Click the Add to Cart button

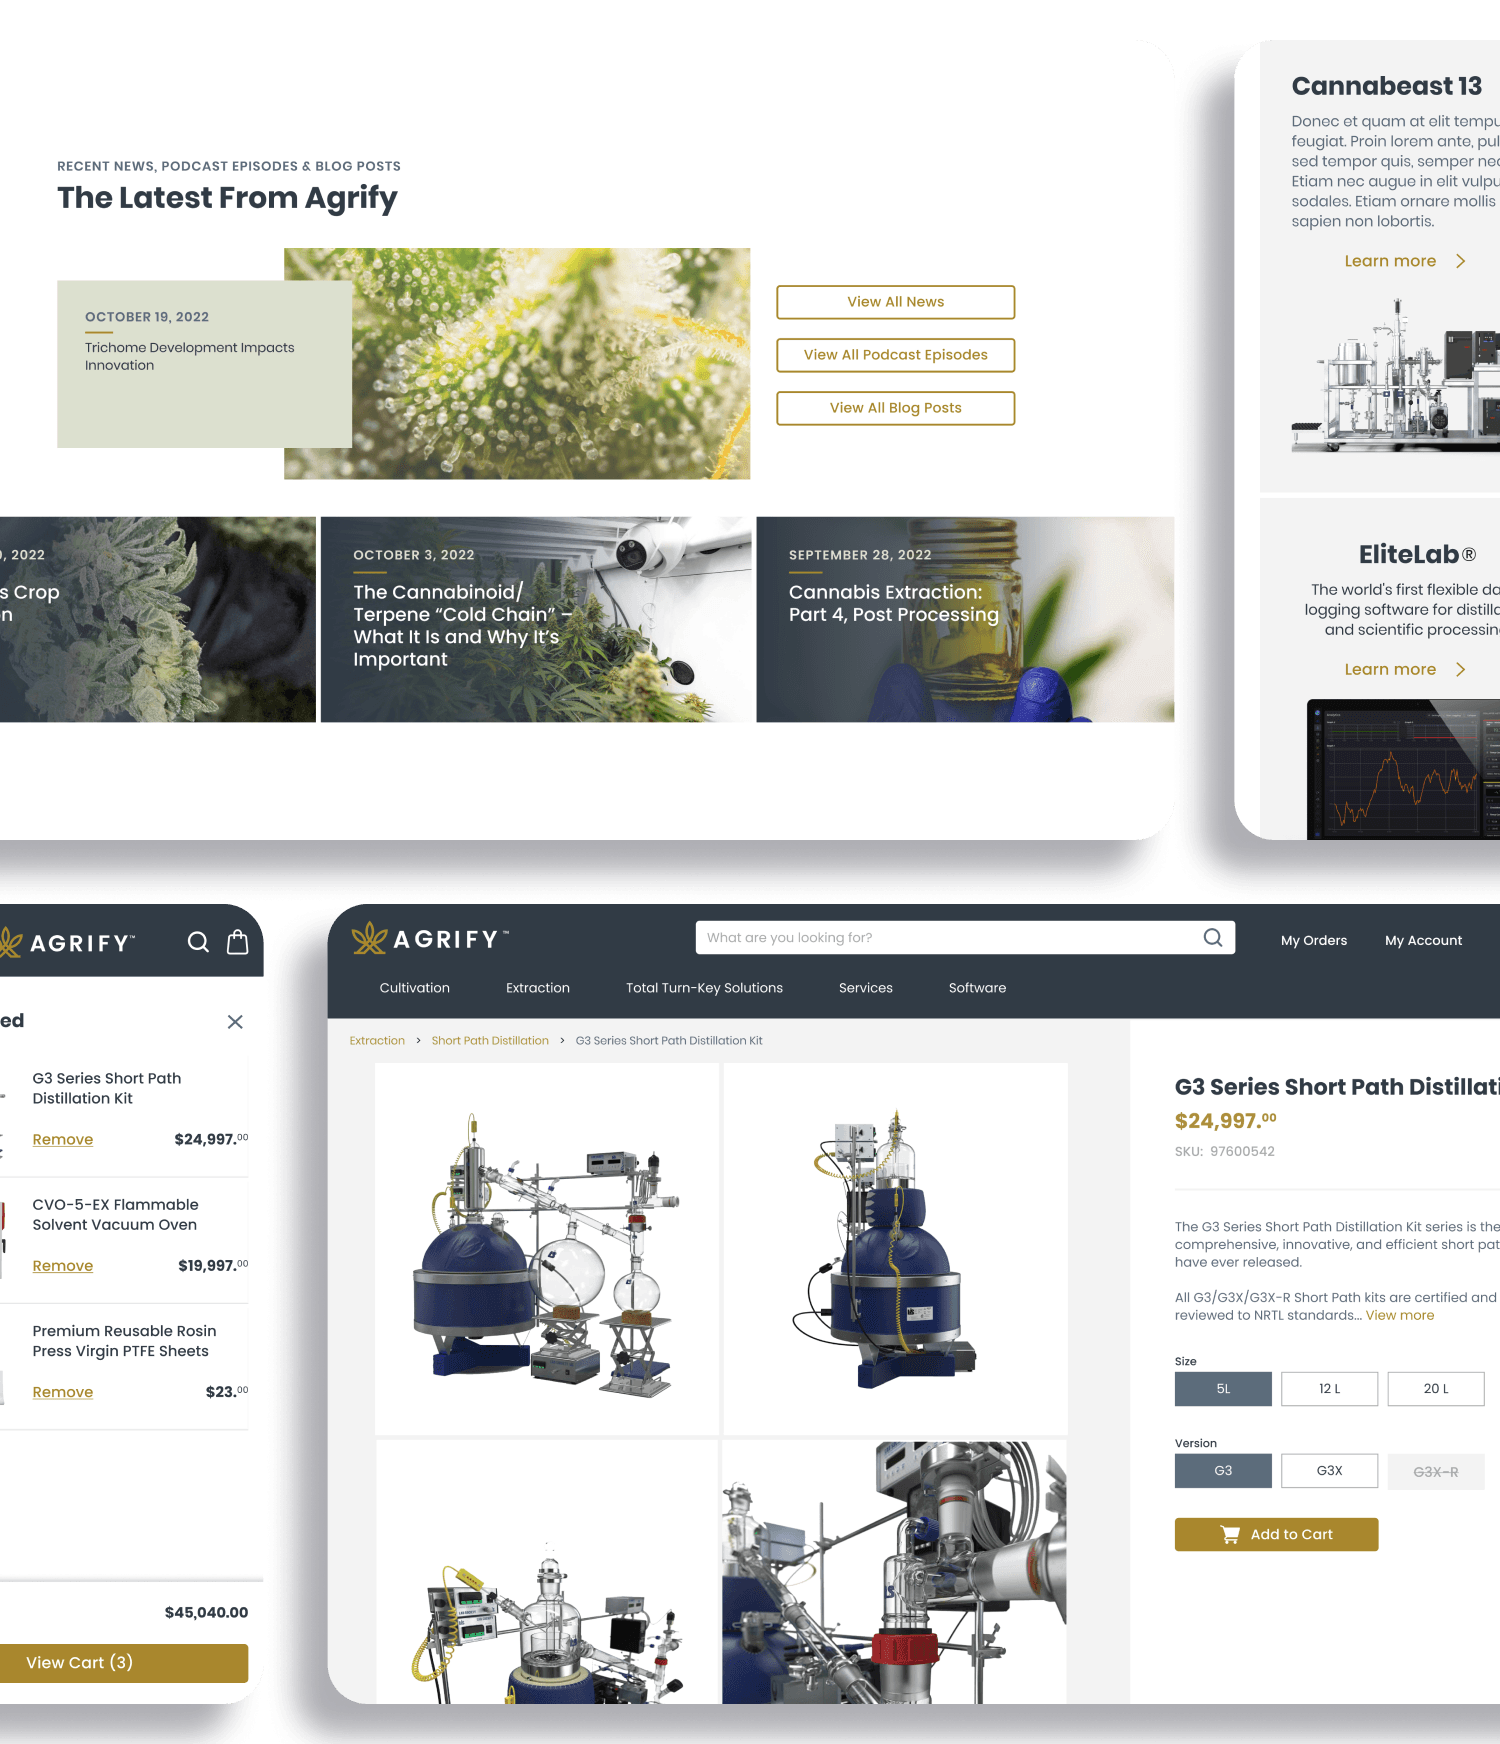tap(1276, 1534)
